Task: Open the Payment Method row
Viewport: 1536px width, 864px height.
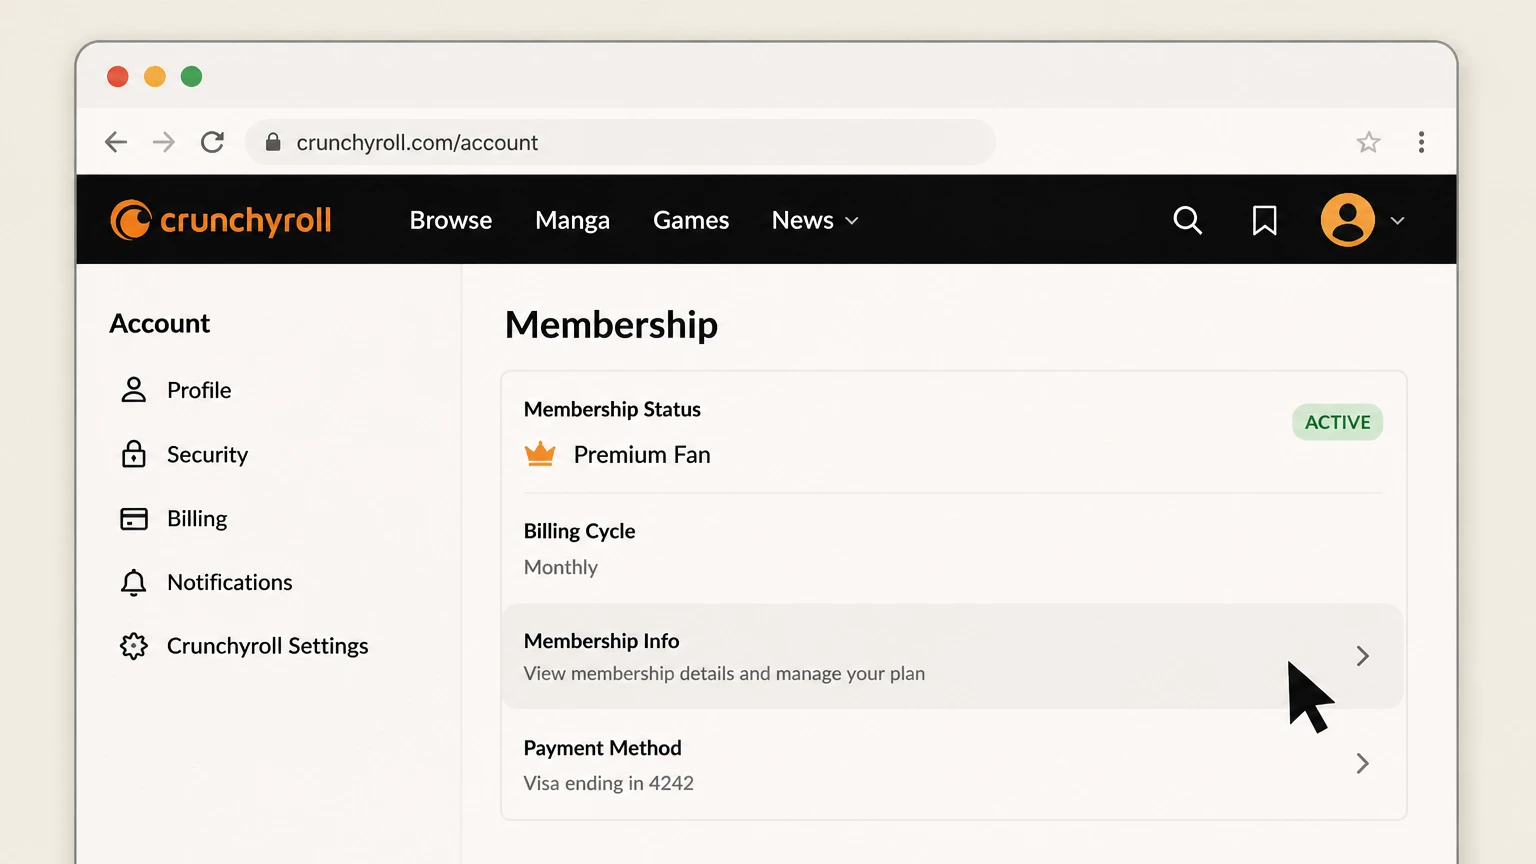Action: [953, 764]
